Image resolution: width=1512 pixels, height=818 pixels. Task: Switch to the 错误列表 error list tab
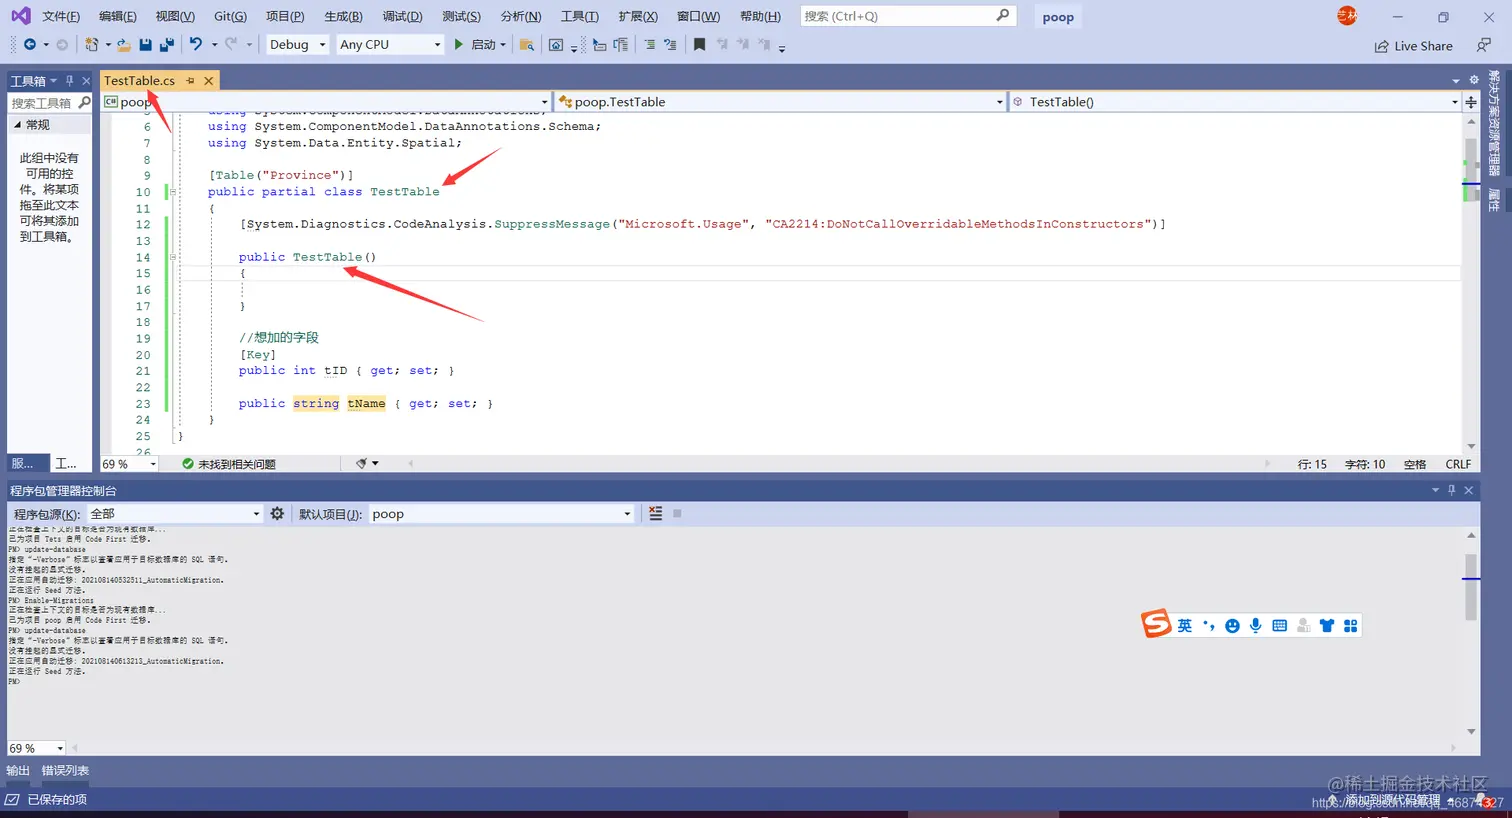[x=65, y=771]
